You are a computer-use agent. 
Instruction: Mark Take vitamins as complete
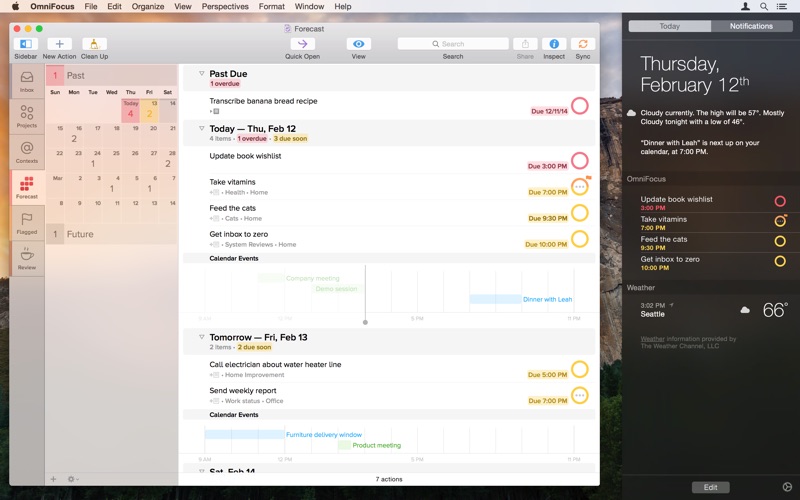[580, 187]
